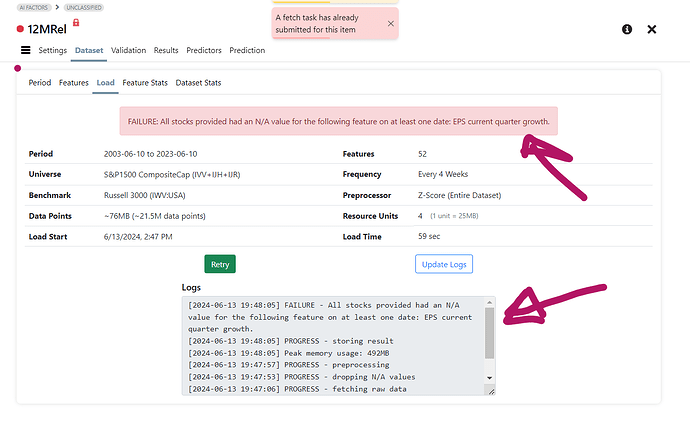Switch to the Period sub-tab
The width and height of the screenshot is (690, 444).
click(x=40, y=83)
